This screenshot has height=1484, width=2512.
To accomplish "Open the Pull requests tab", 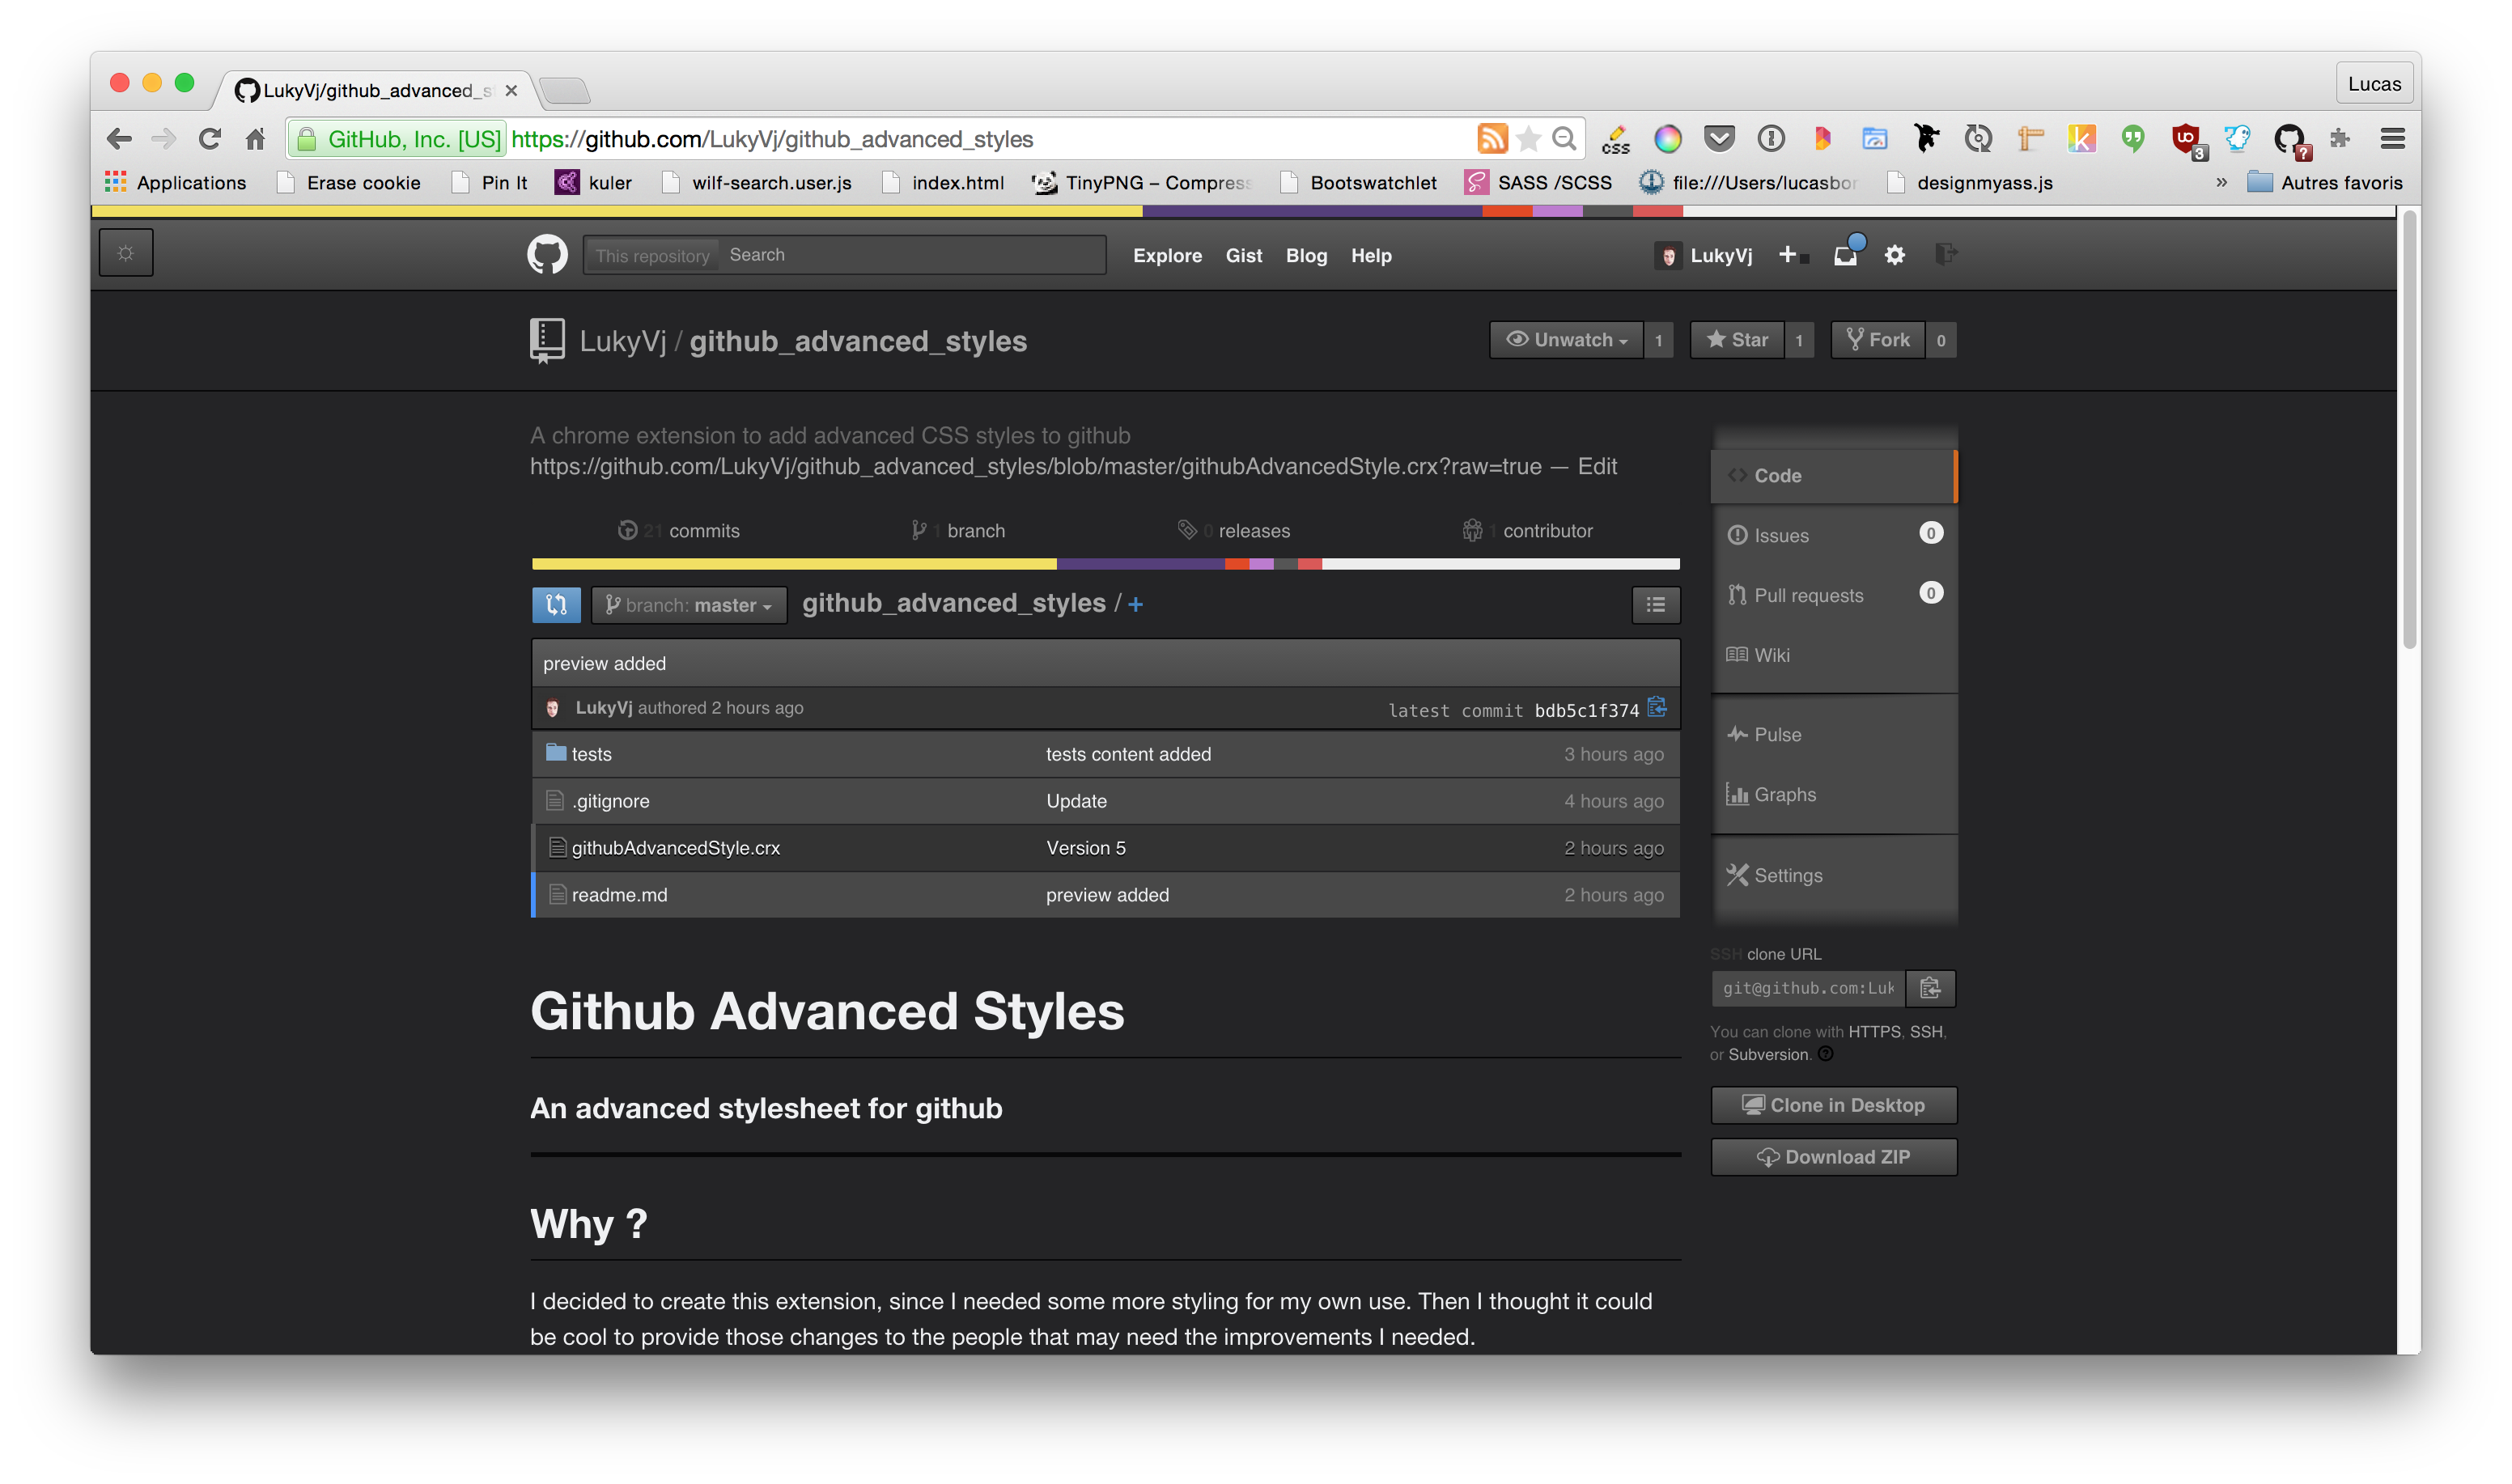I will (x=1833, y=595).
